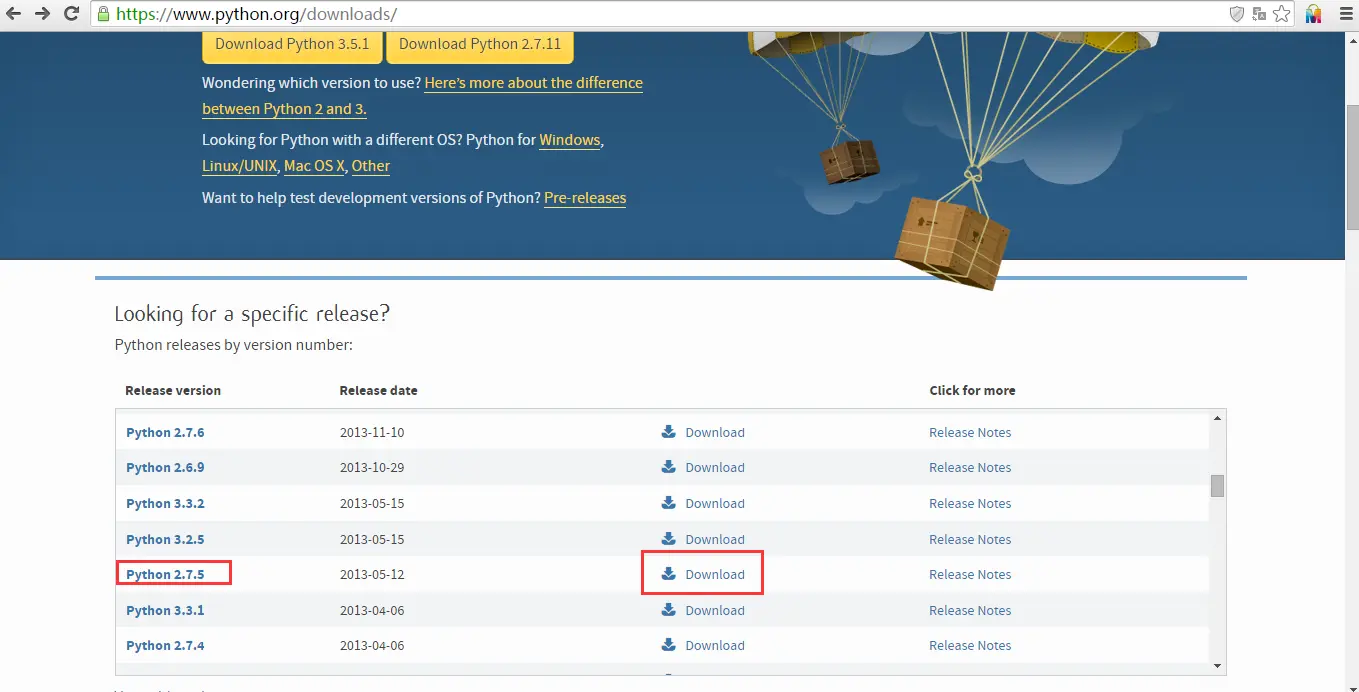Click the shield icon in the address bar
This screenshot has width=1359, height=692.
[1237, 14]
